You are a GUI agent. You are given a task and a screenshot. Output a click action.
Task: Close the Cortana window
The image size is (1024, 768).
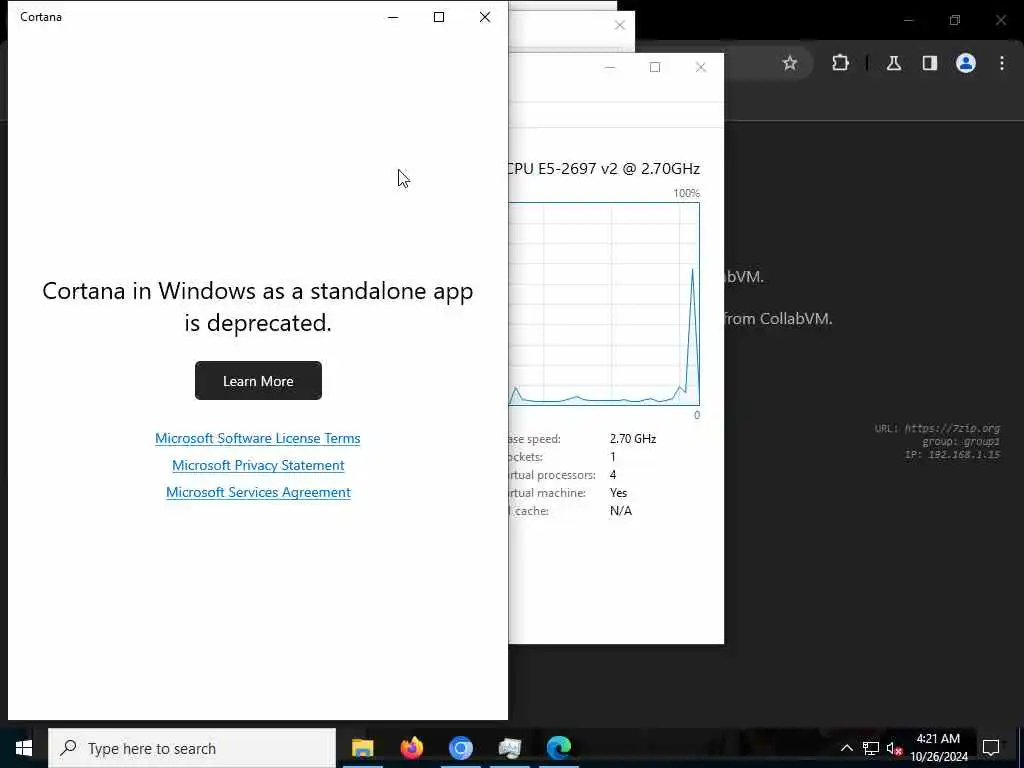click(x=485, y=17)
